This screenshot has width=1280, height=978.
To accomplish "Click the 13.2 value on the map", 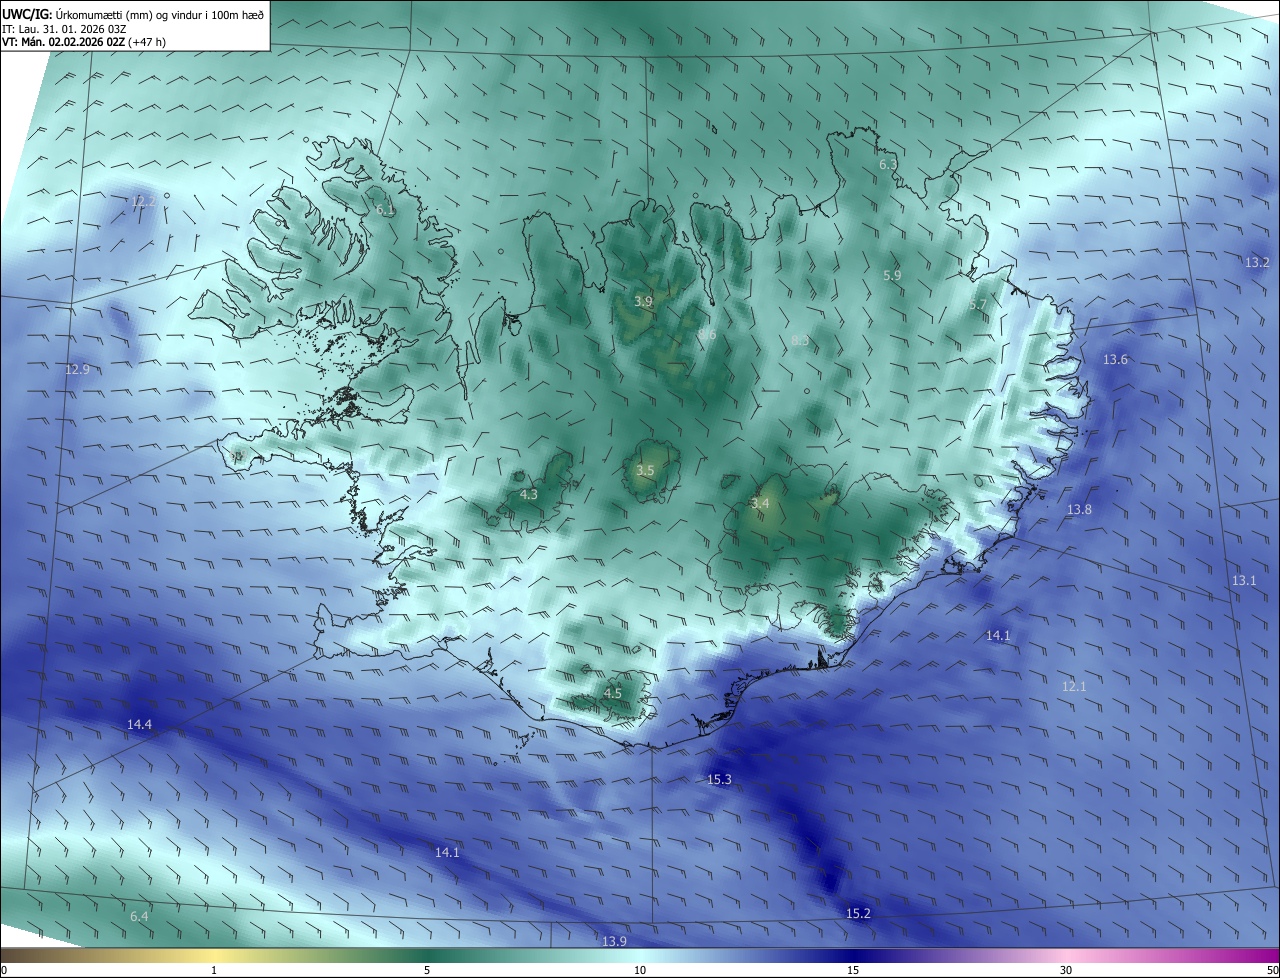I will pyautogui.click(x=1257, y=263).
